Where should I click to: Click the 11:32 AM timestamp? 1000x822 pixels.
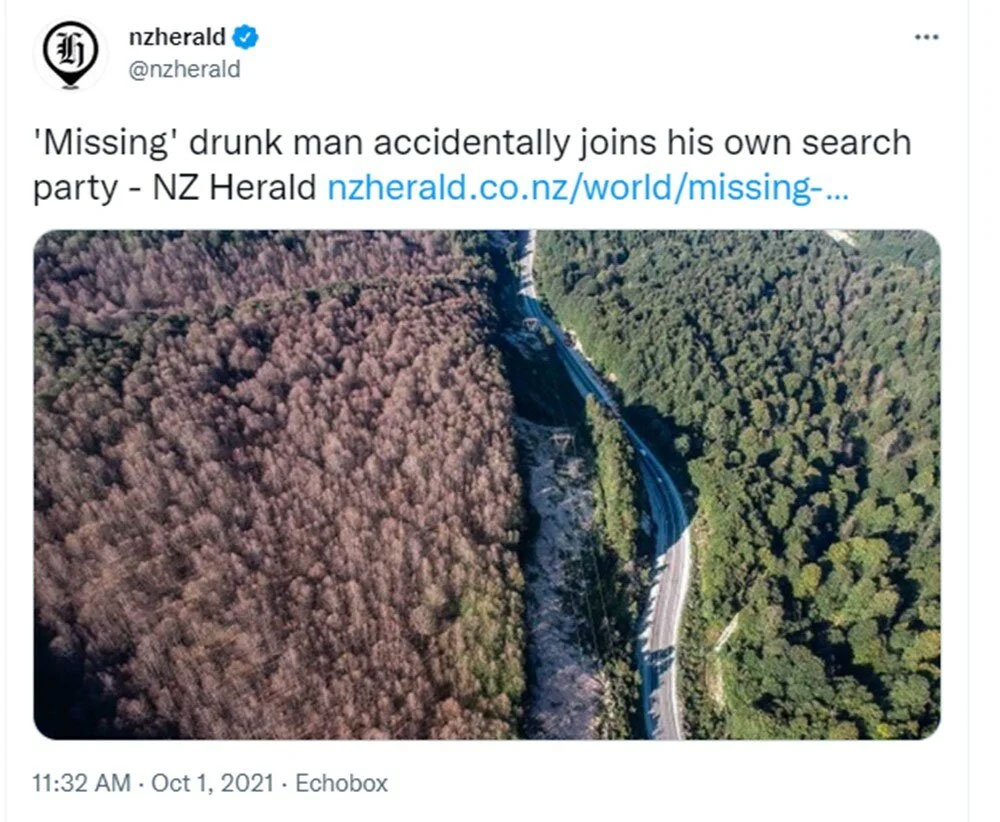point(80,783)
